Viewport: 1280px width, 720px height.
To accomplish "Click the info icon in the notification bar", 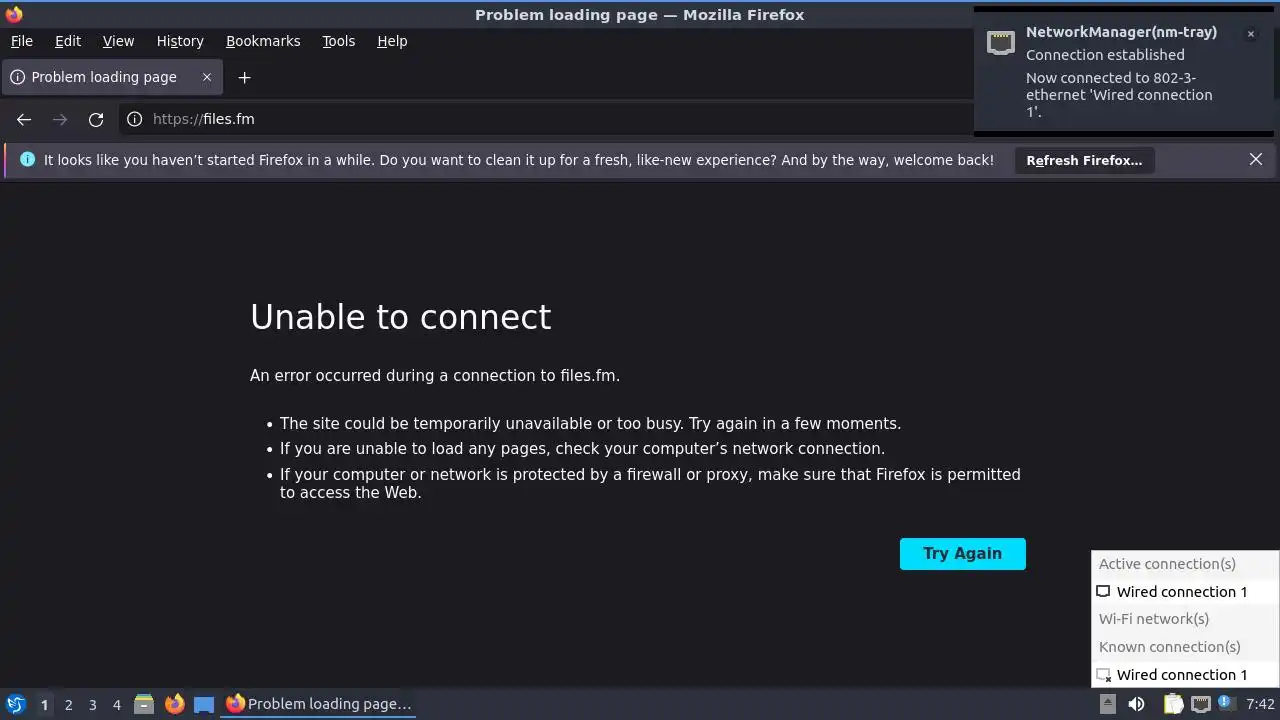I will point(27,159).
